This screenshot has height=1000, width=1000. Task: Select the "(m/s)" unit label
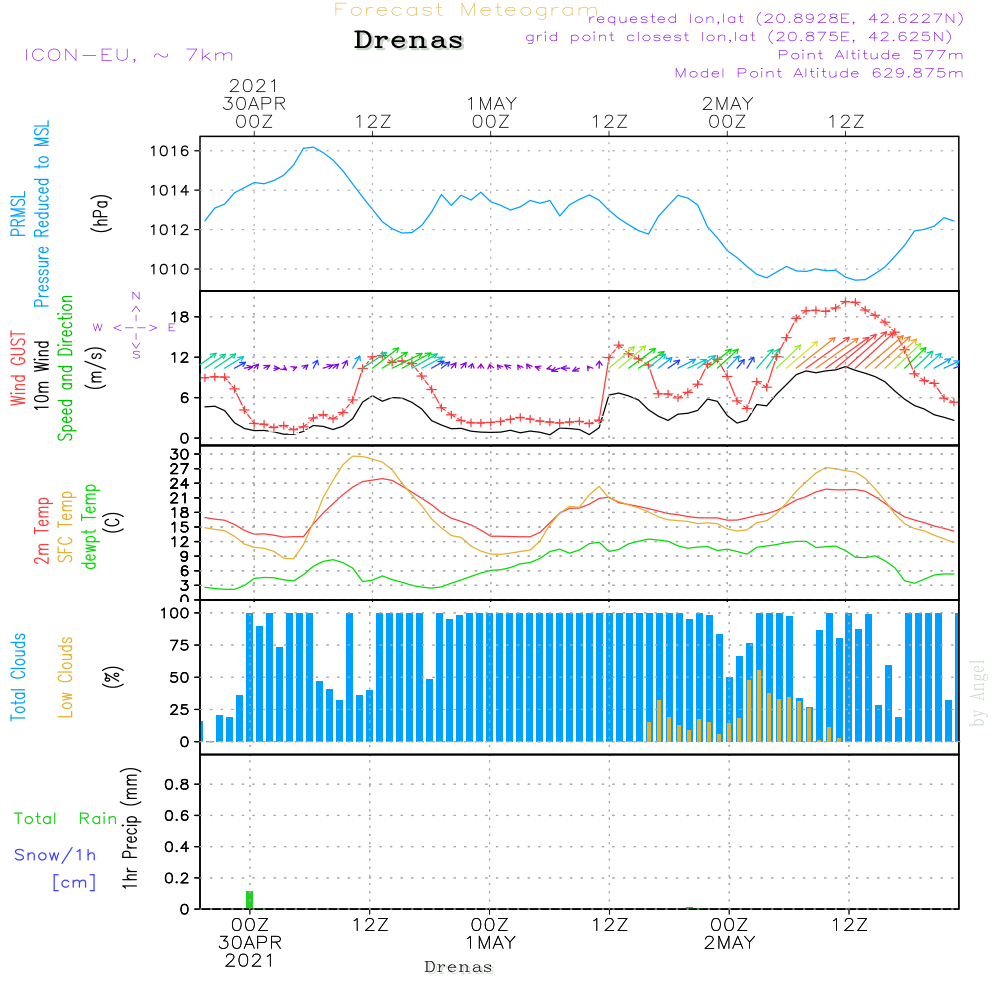point(96,368)
